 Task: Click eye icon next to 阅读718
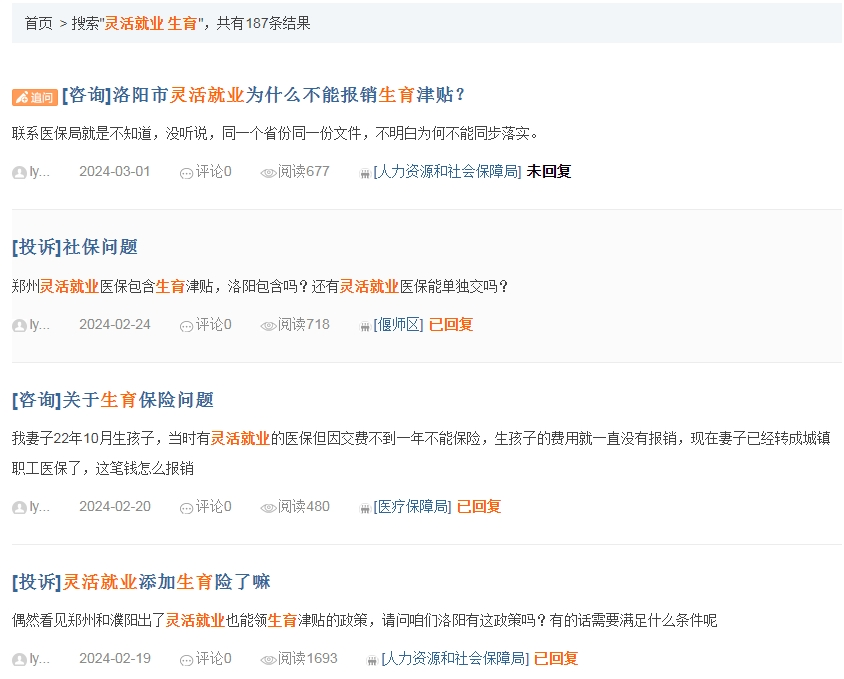click(268, 326)
